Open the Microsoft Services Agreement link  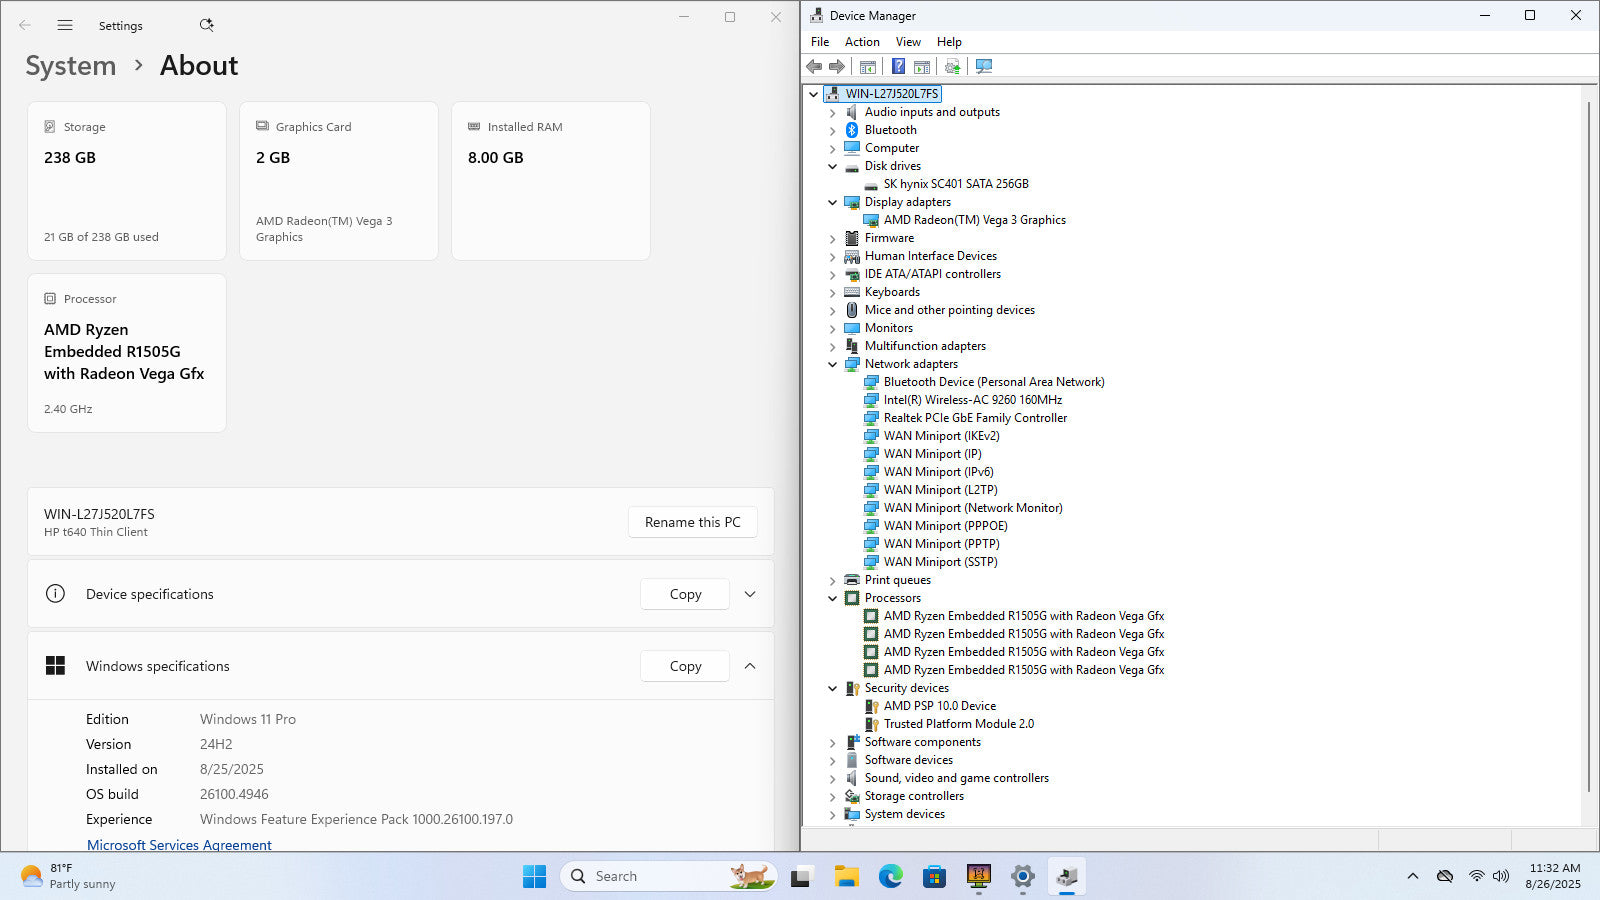pyautogui.click(x=179, y=845)
